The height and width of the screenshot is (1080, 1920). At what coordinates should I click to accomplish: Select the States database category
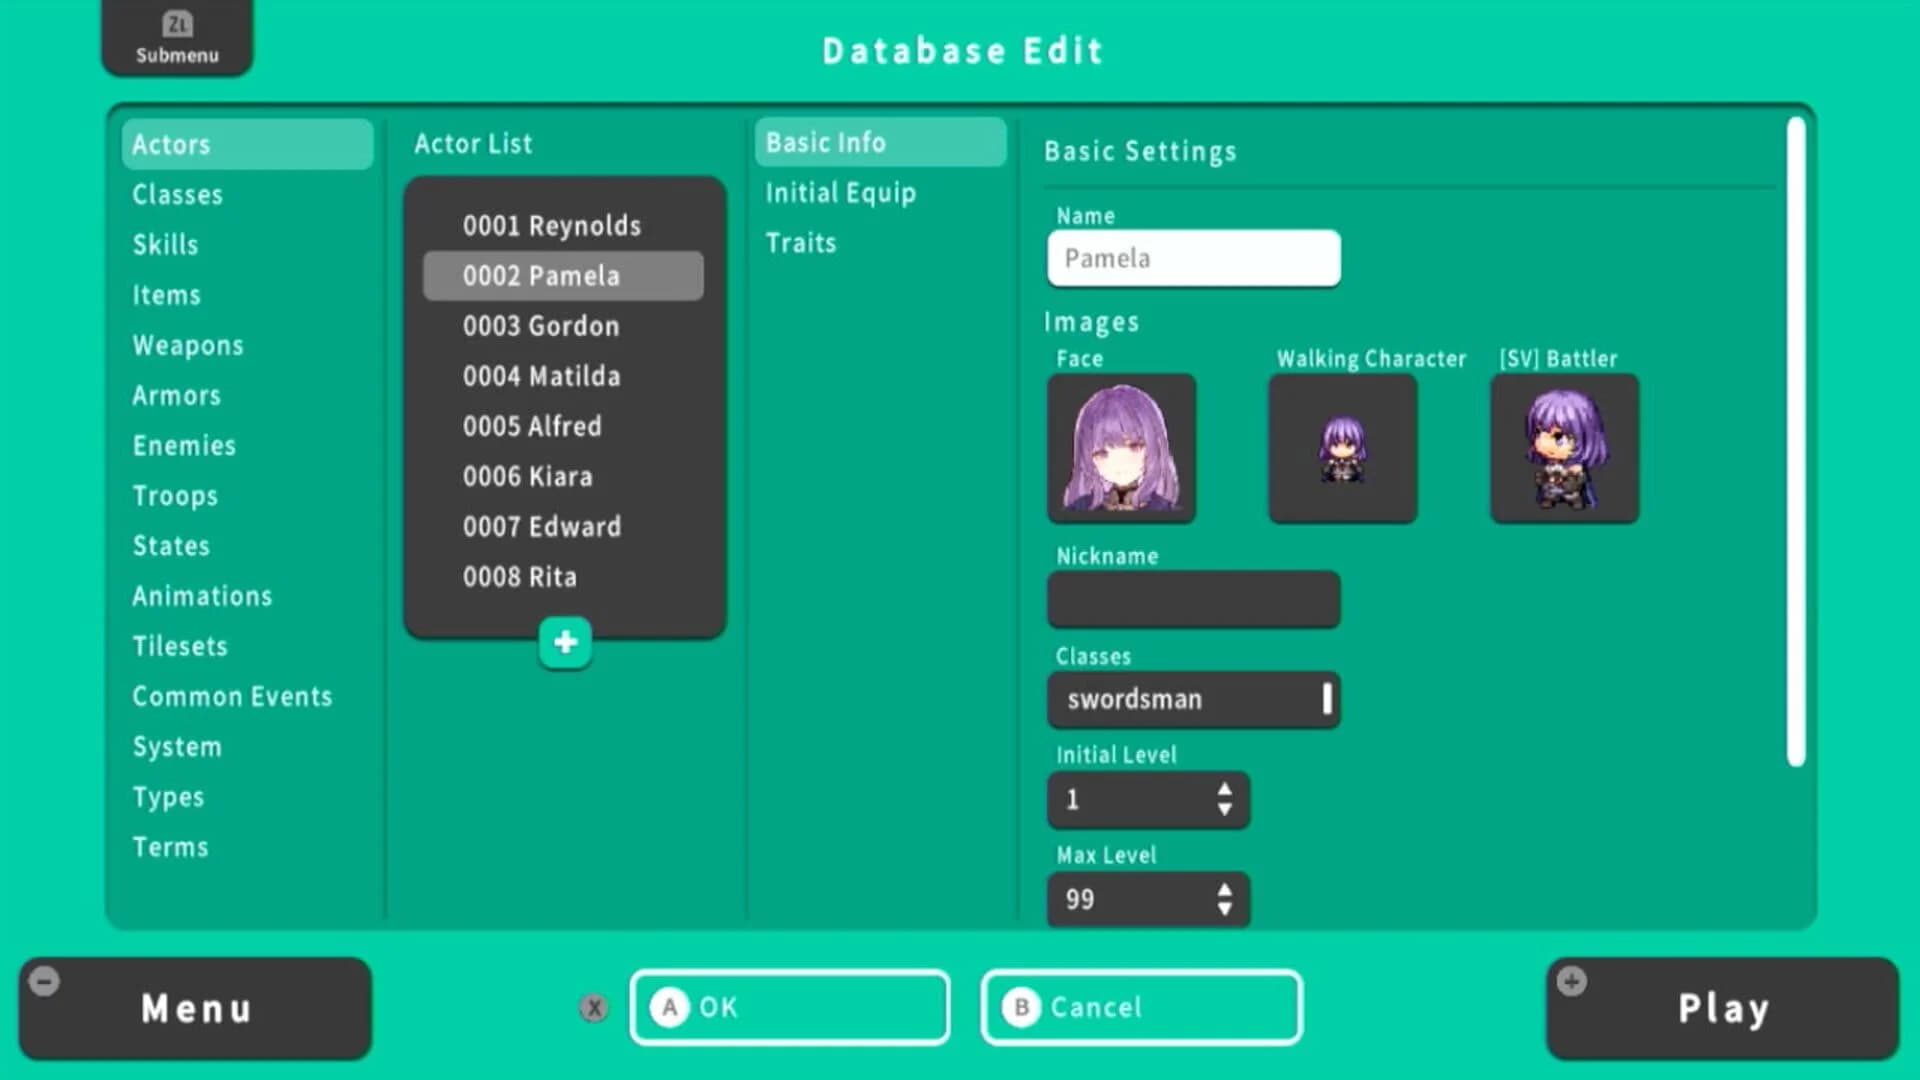point(171,546)
